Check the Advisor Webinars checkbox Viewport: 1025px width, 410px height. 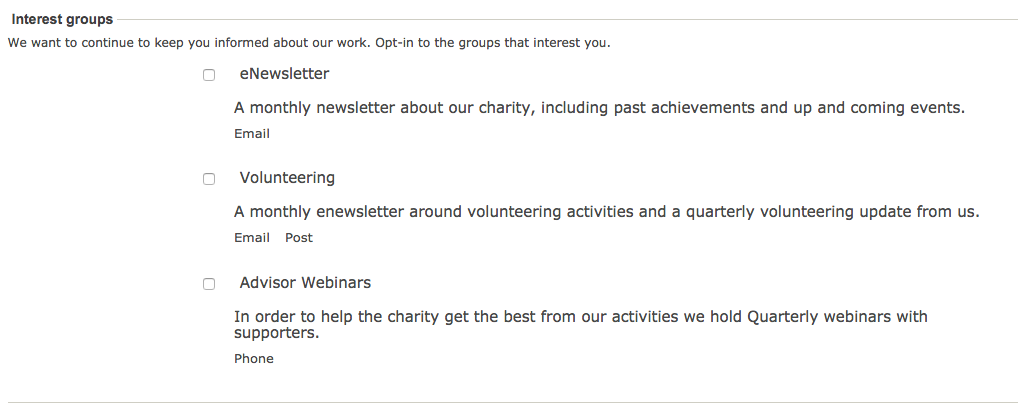[x=209, y=284]
